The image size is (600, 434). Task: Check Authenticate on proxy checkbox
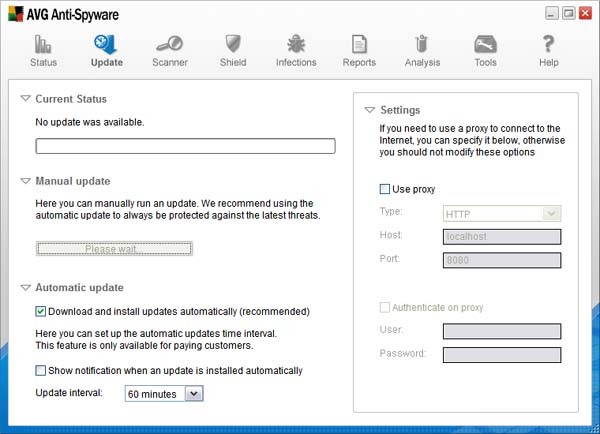click(385, 307)
